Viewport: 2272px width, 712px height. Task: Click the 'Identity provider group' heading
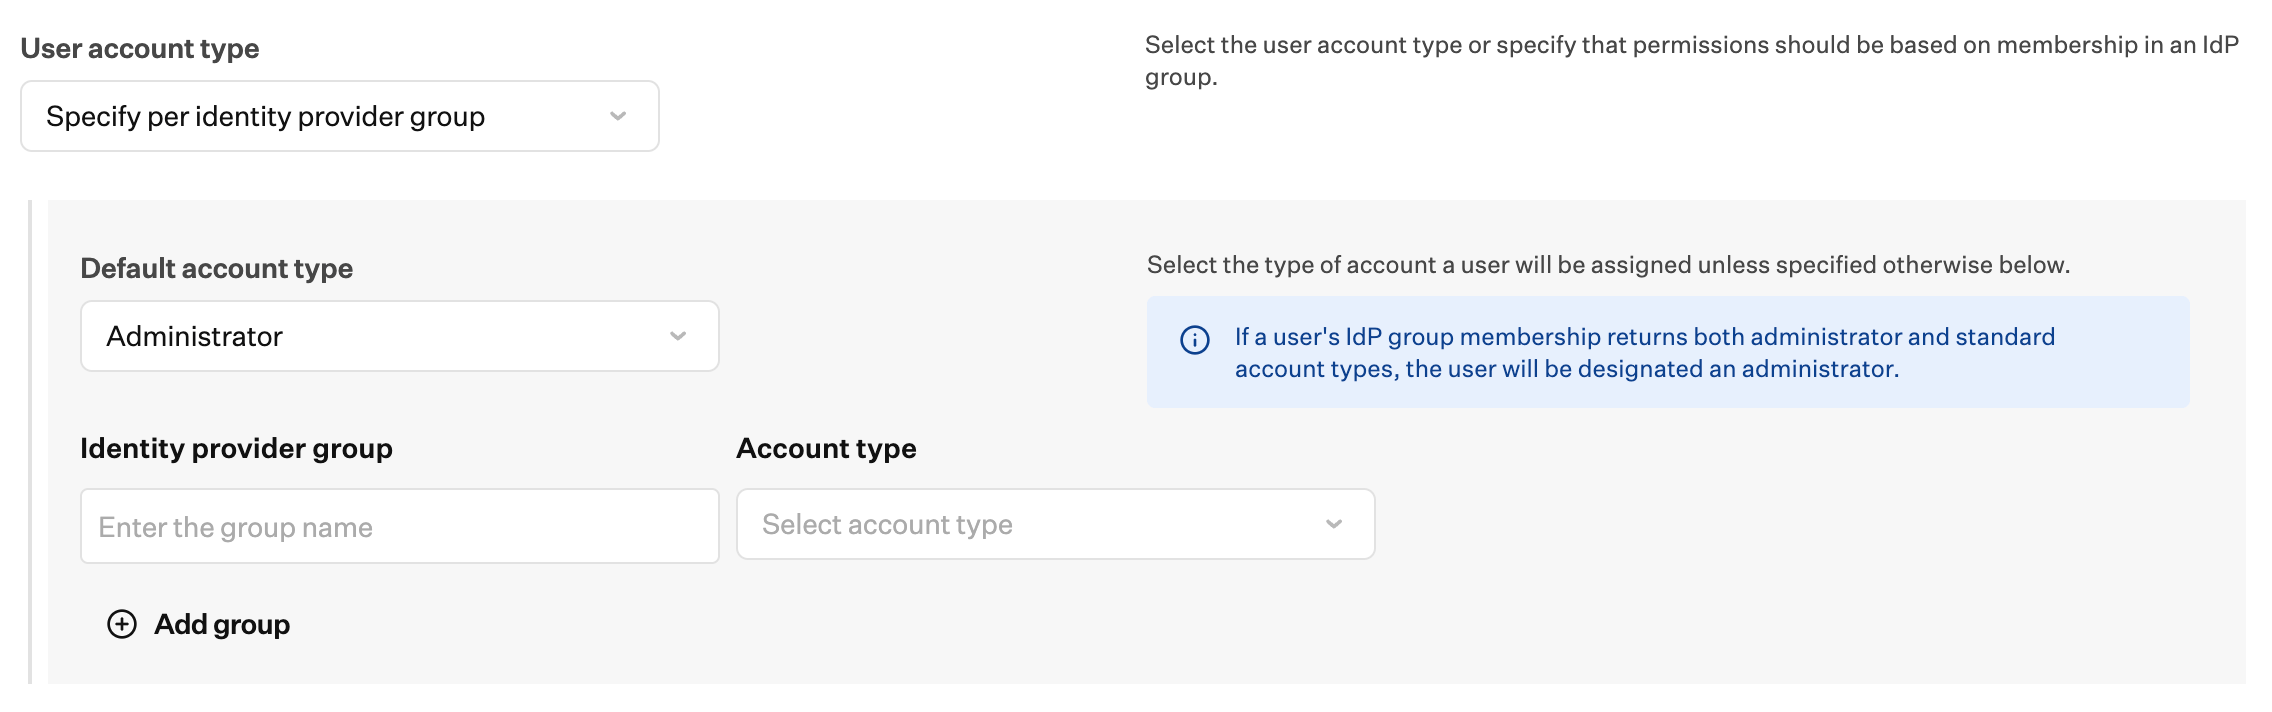click(x=237, y=448)
